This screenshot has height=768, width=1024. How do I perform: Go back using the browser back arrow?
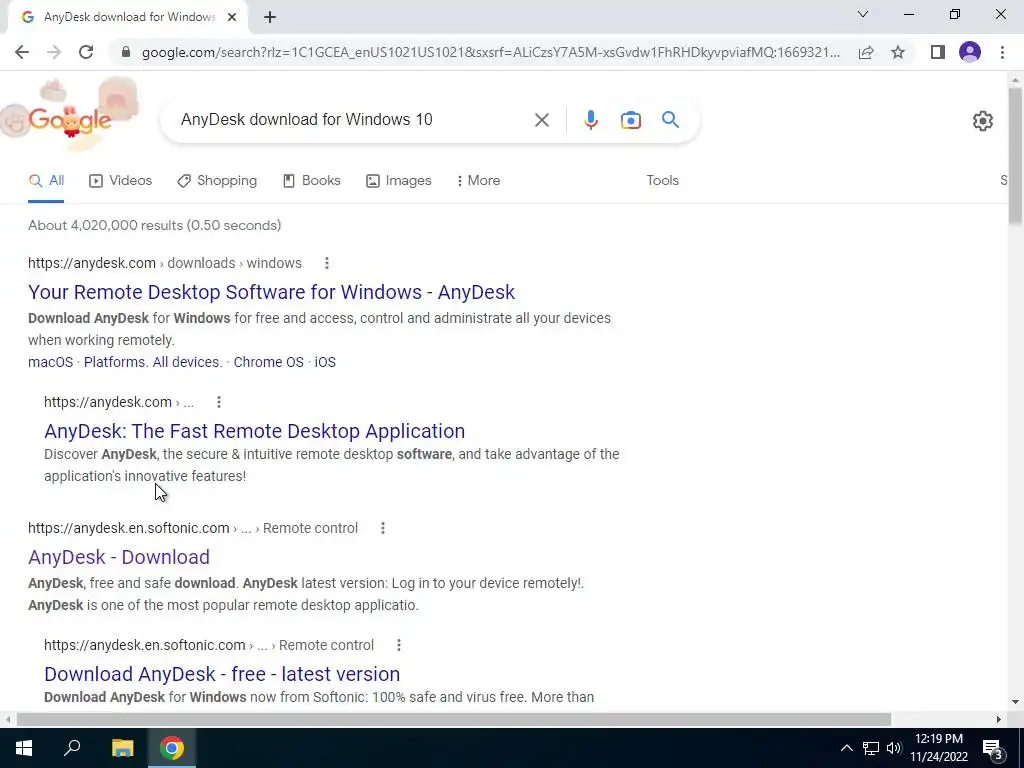tap(22, 52)
